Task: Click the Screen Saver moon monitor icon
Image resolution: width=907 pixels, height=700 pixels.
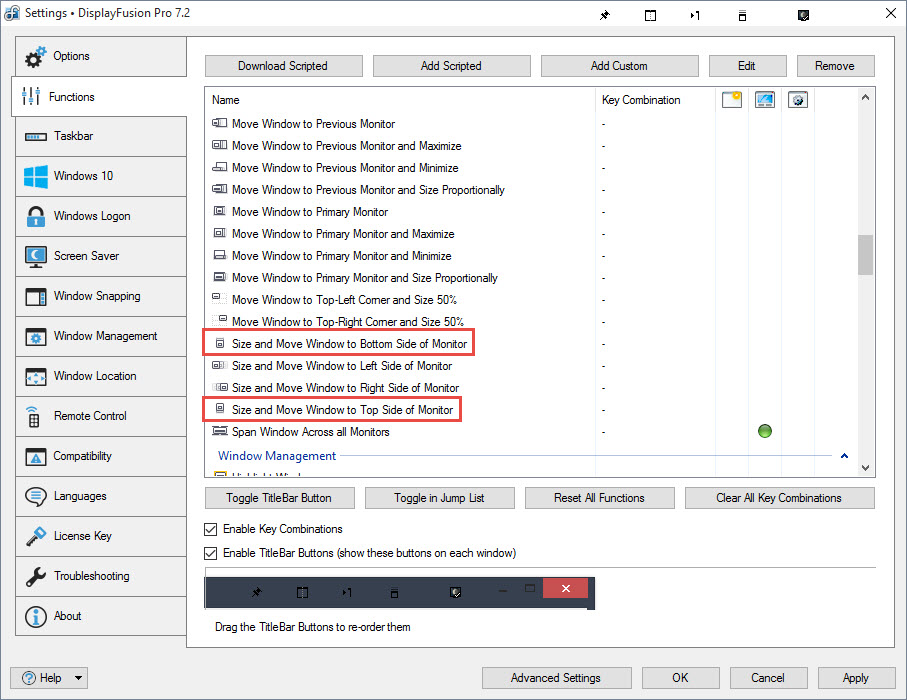Action: [36, 256]
